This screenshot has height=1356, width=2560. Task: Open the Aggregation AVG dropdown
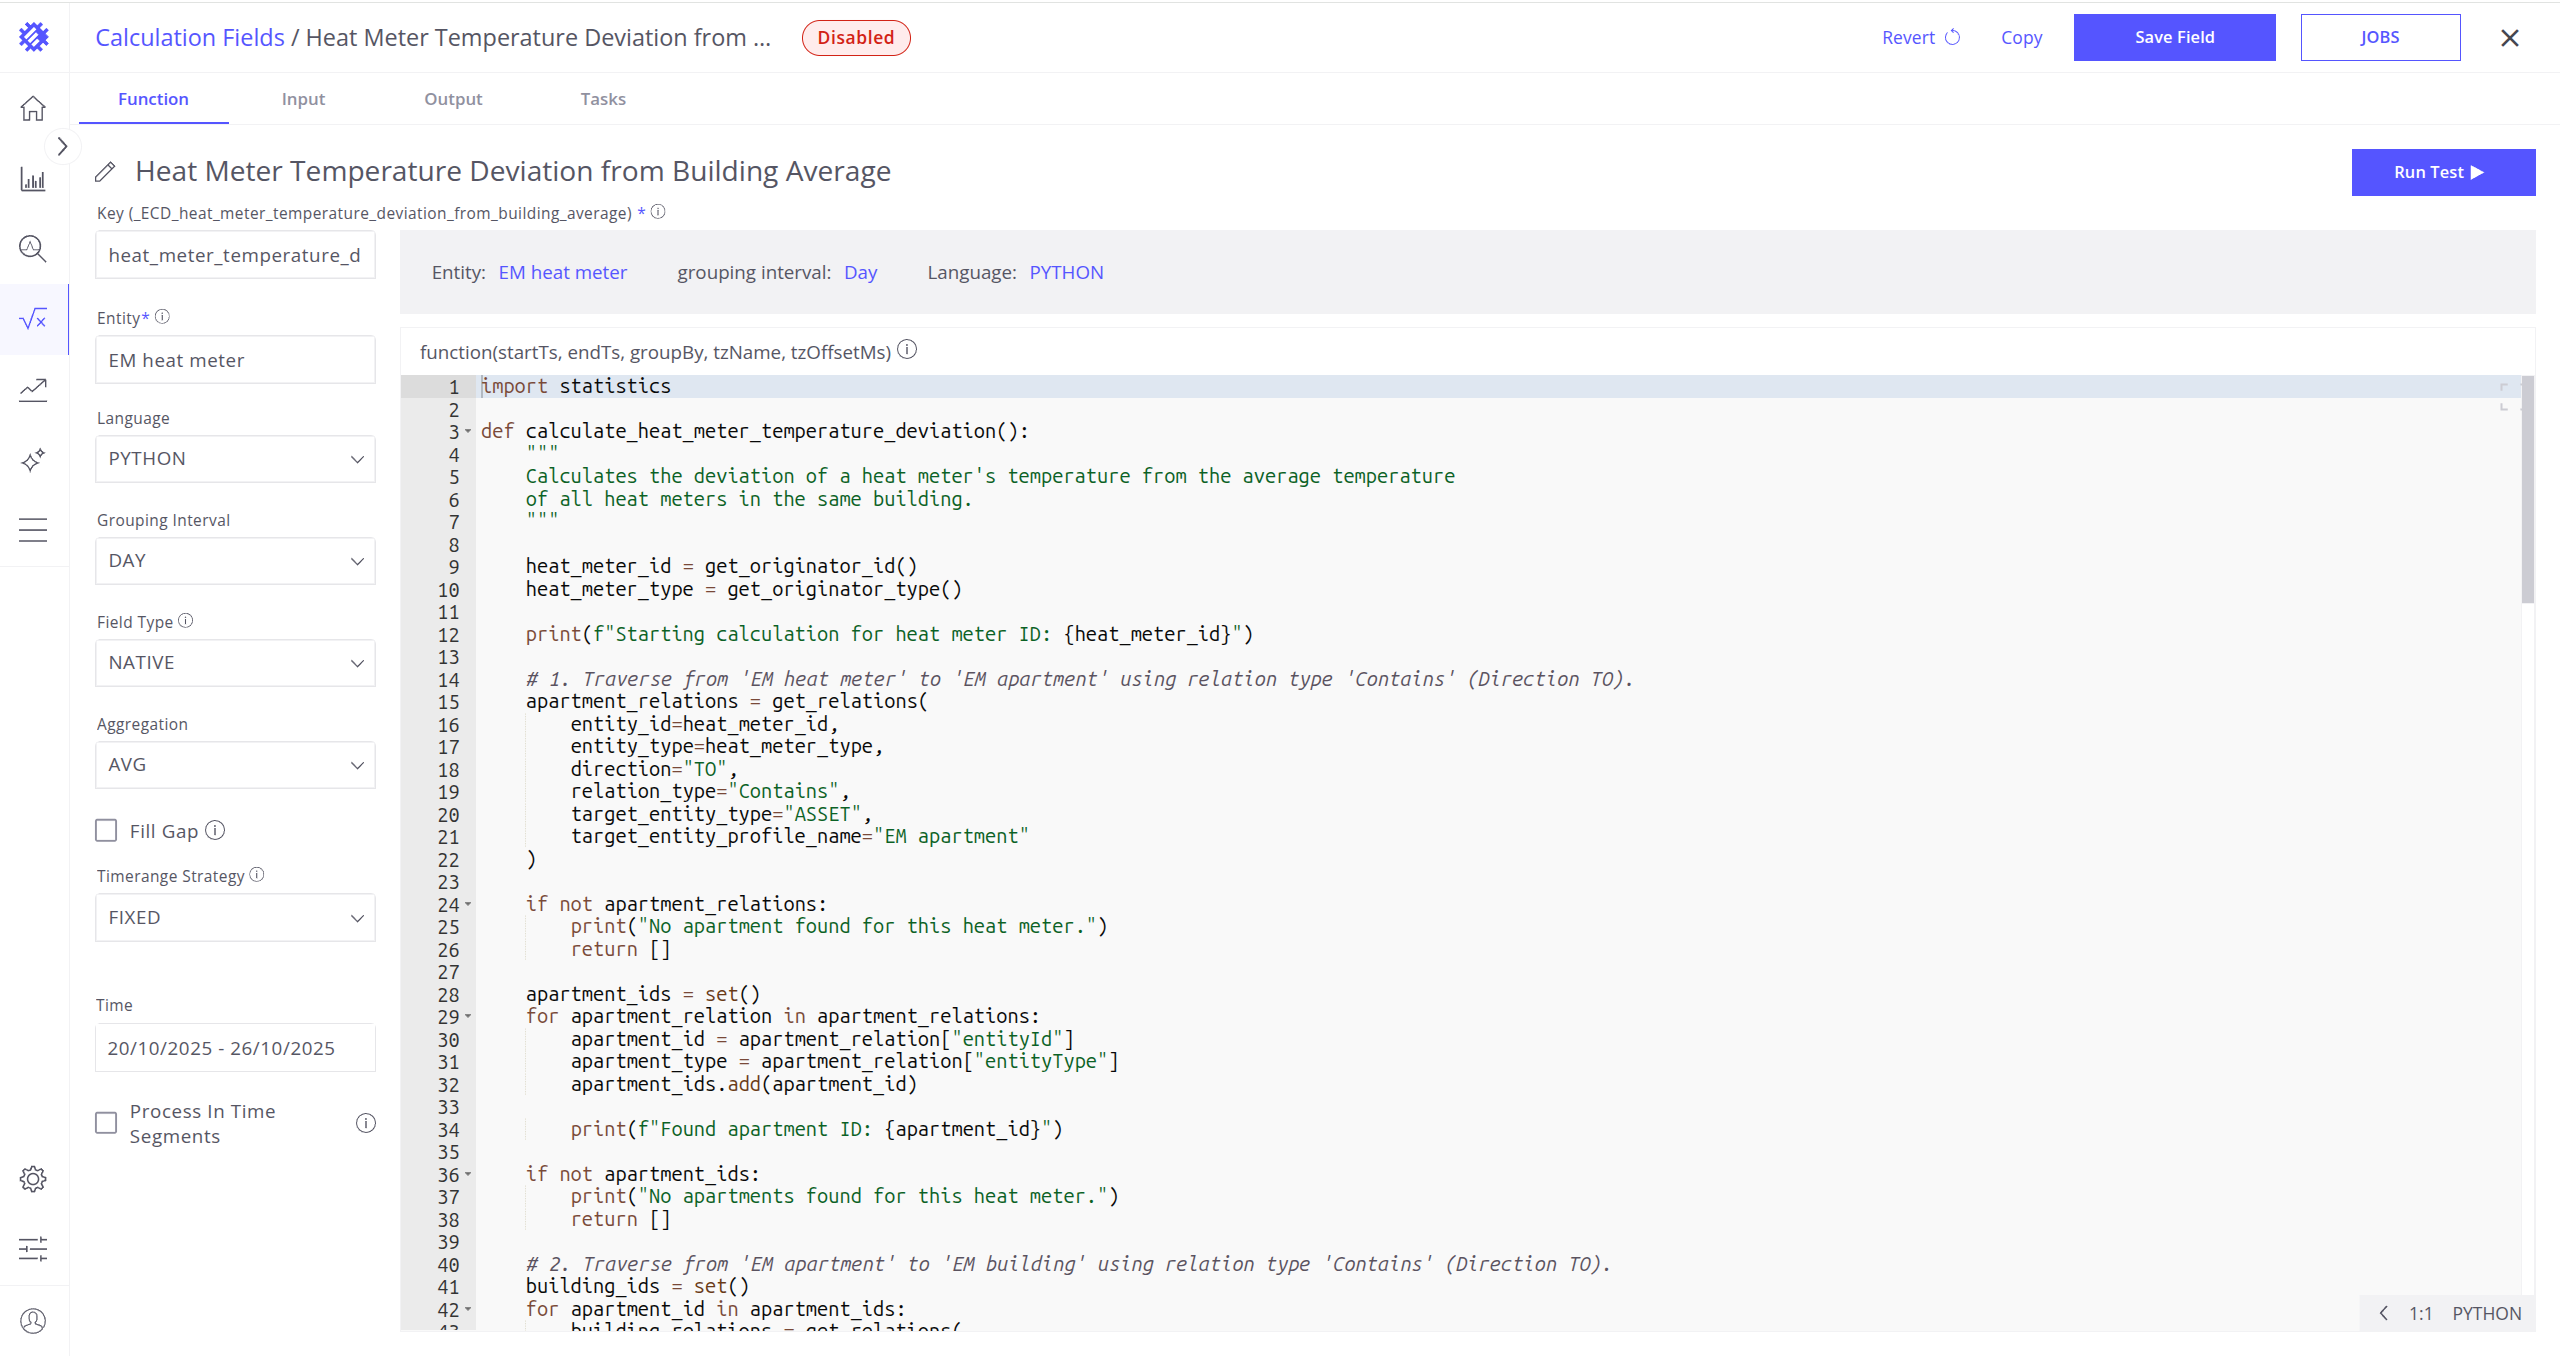(x=235, y=765)
